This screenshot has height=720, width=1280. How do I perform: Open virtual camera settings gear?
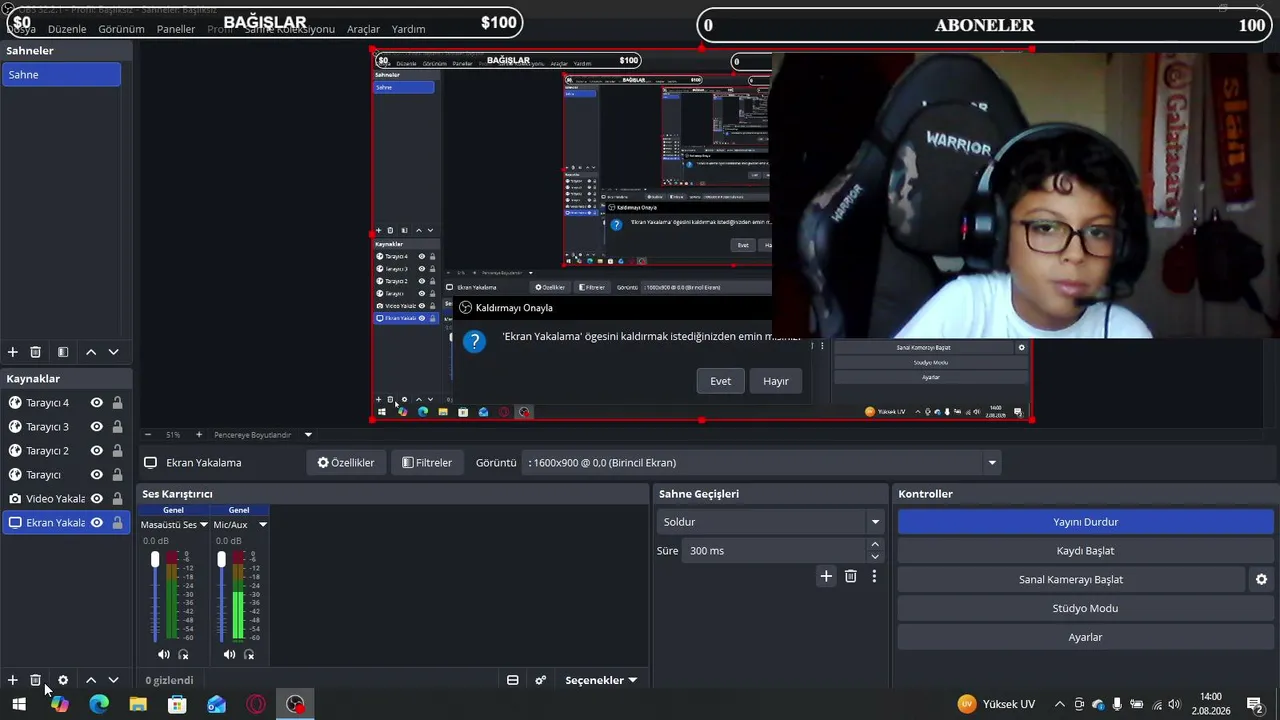pos(1262,579)
